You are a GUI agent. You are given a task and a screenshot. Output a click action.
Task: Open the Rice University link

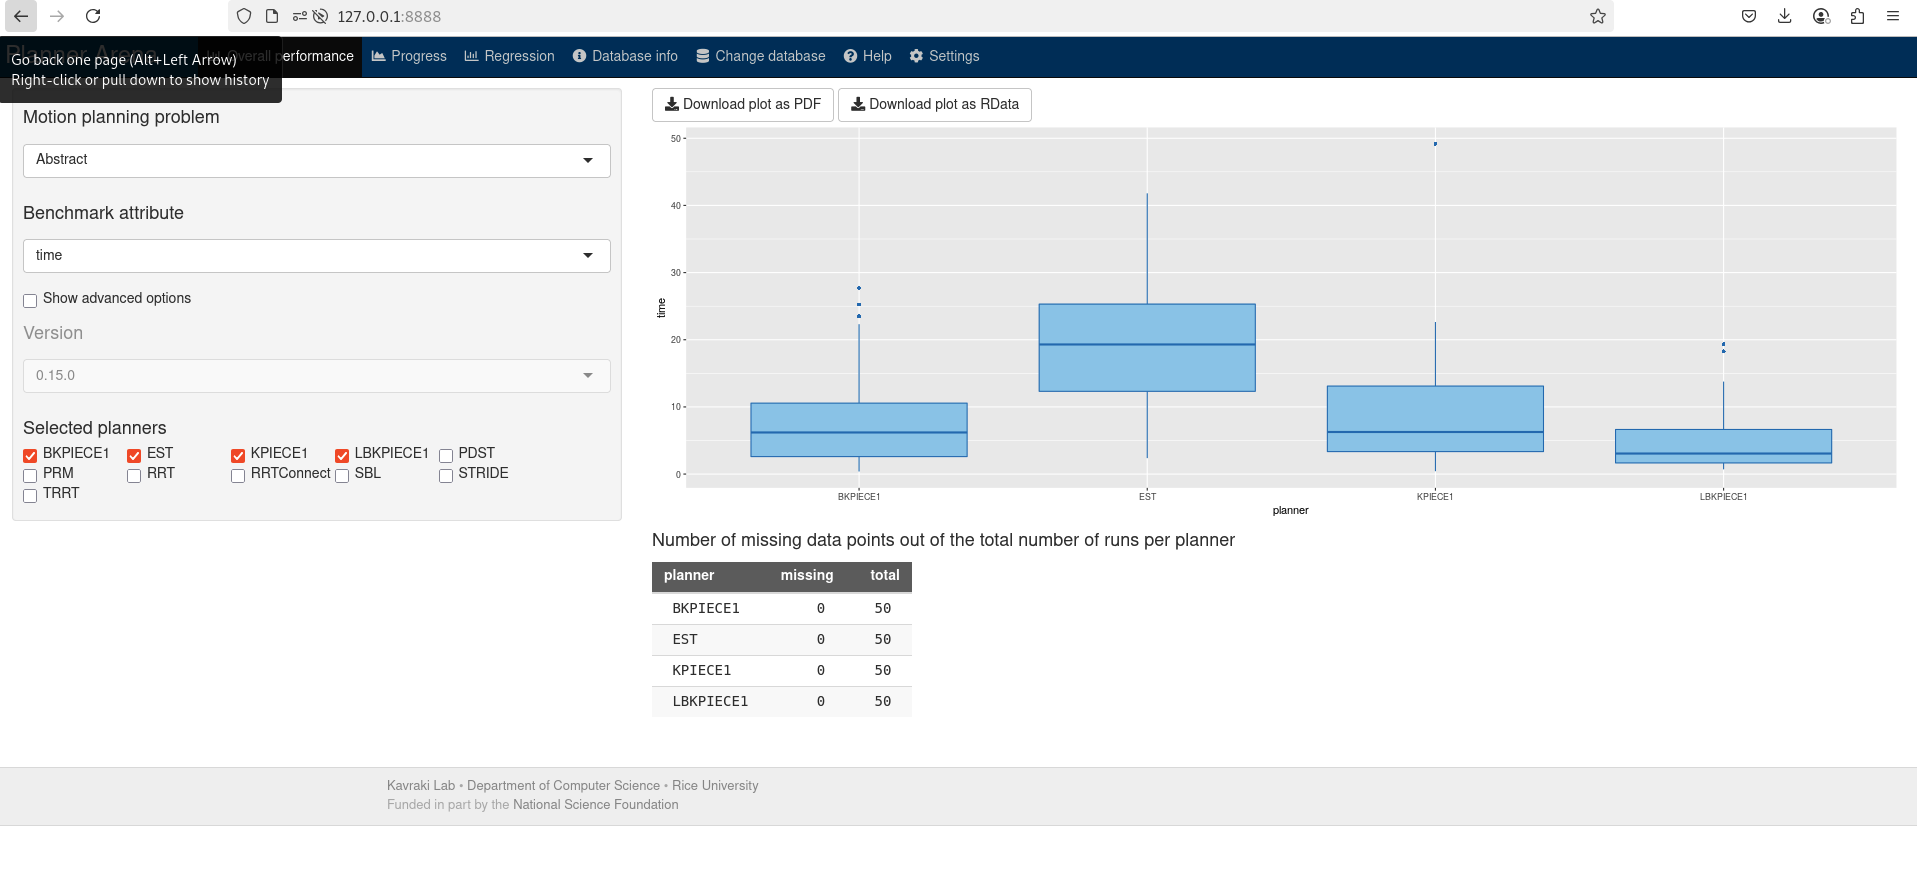pyautogui.click(x=715, y=786)
